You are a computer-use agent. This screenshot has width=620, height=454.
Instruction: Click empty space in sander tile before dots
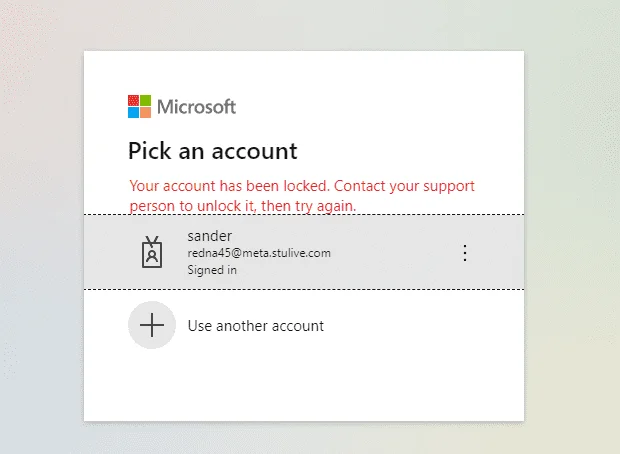coord(395,252)
